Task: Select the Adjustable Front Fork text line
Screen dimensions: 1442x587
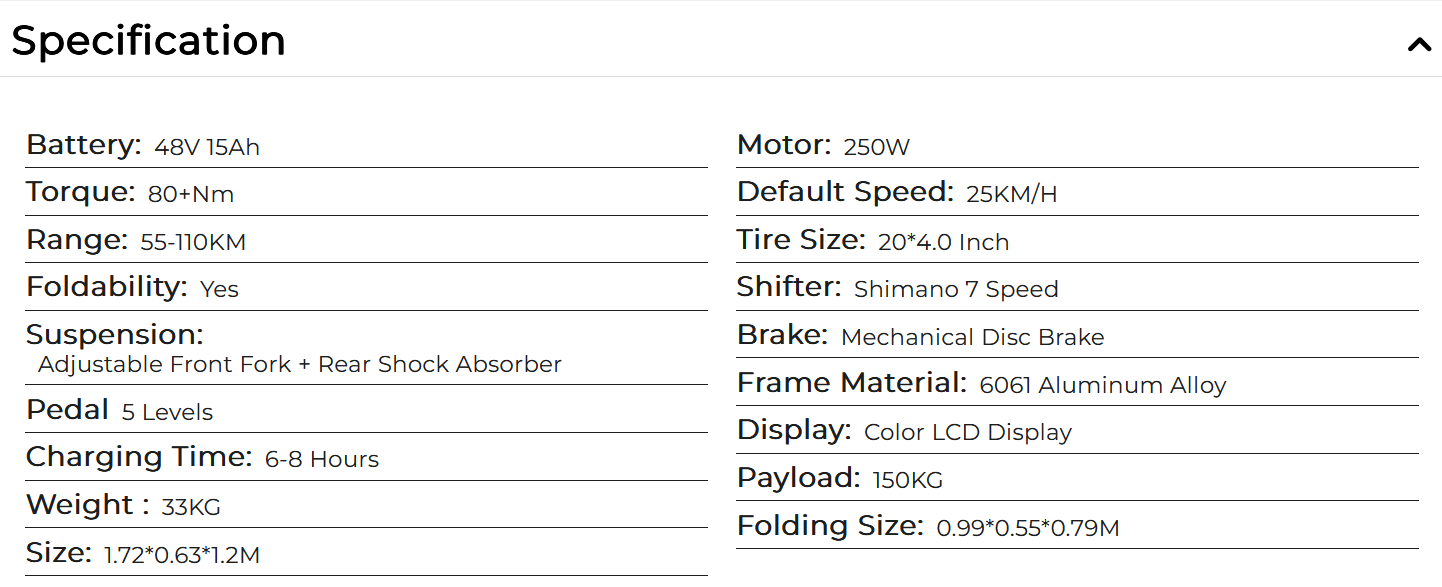Action: tap(300, 365)
